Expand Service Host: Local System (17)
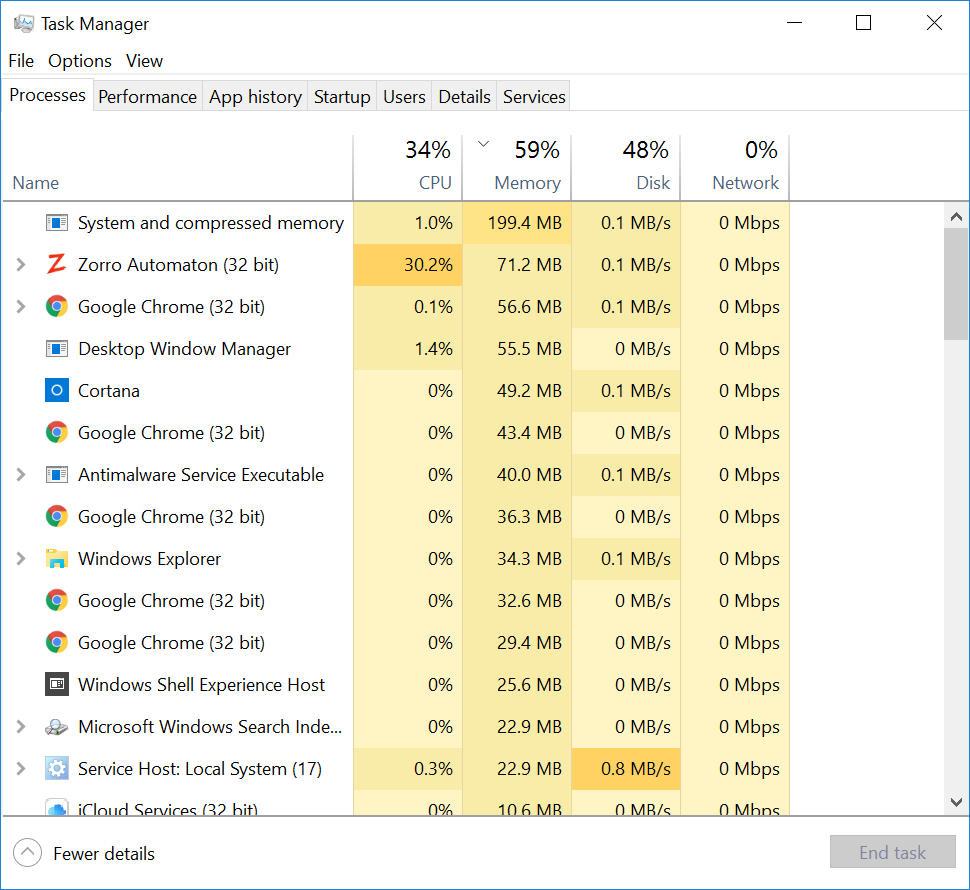970x890 pixels. tap(21, 769)
